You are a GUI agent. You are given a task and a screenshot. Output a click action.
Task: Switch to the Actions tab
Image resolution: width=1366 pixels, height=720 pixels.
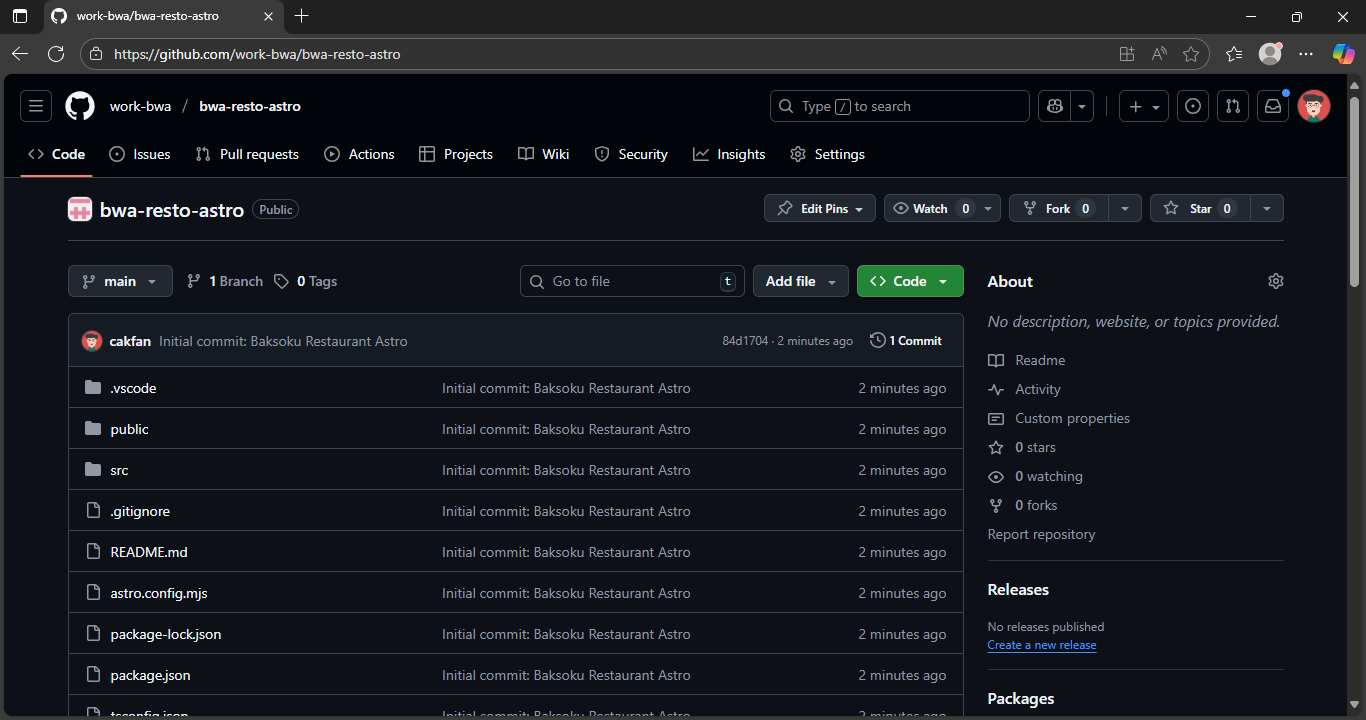[x=359, y=153]
